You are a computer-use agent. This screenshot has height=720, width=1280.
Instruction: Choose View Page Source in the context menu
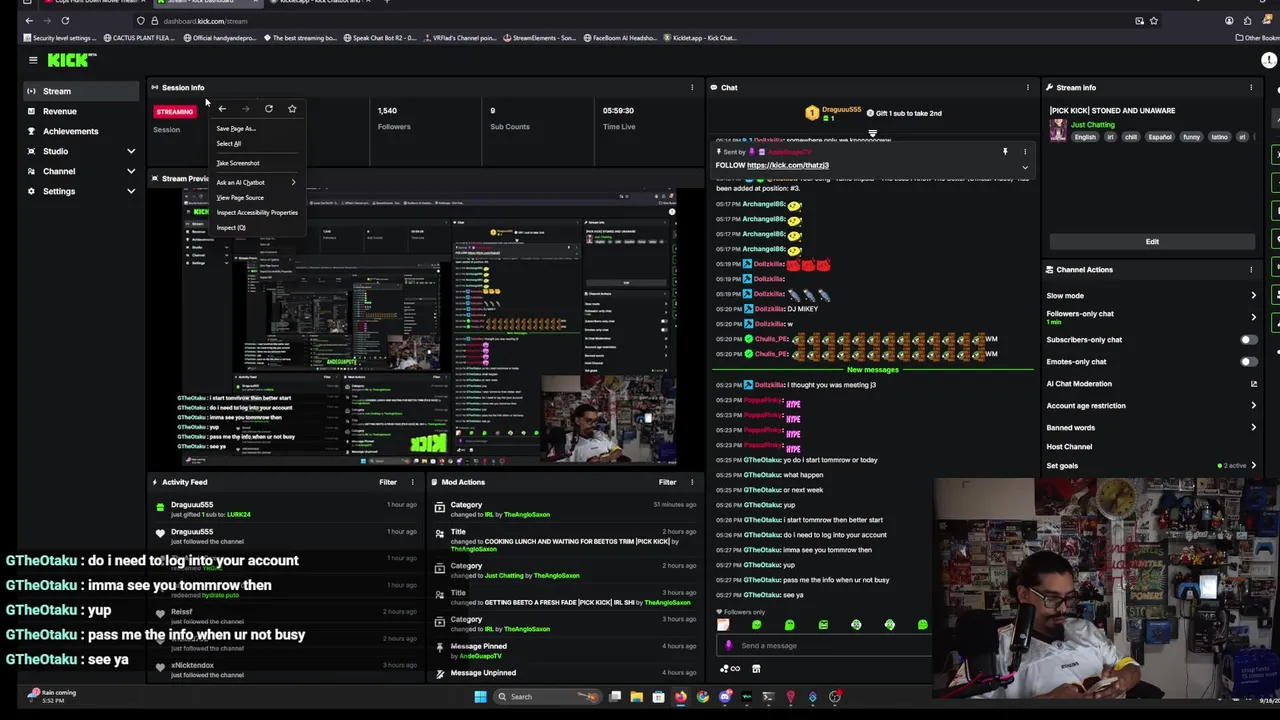[x=256, y=197]
